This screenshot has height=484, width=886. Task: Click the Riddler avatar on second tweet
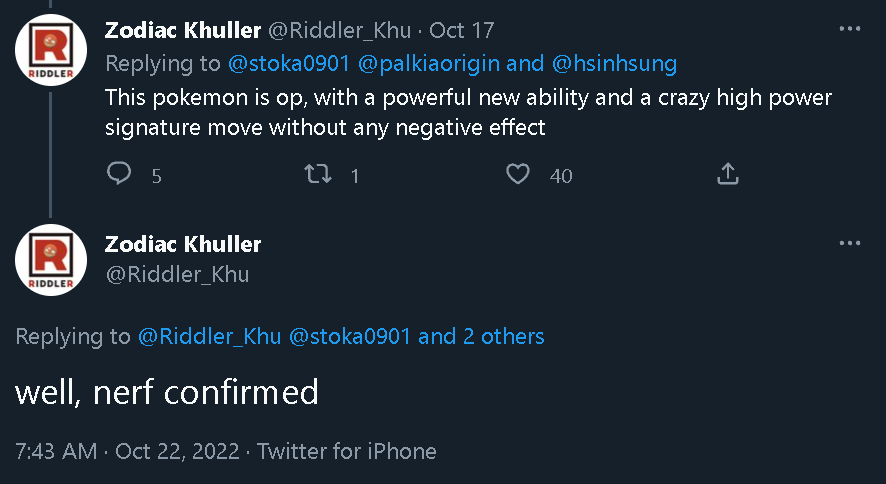click(50, 260)
